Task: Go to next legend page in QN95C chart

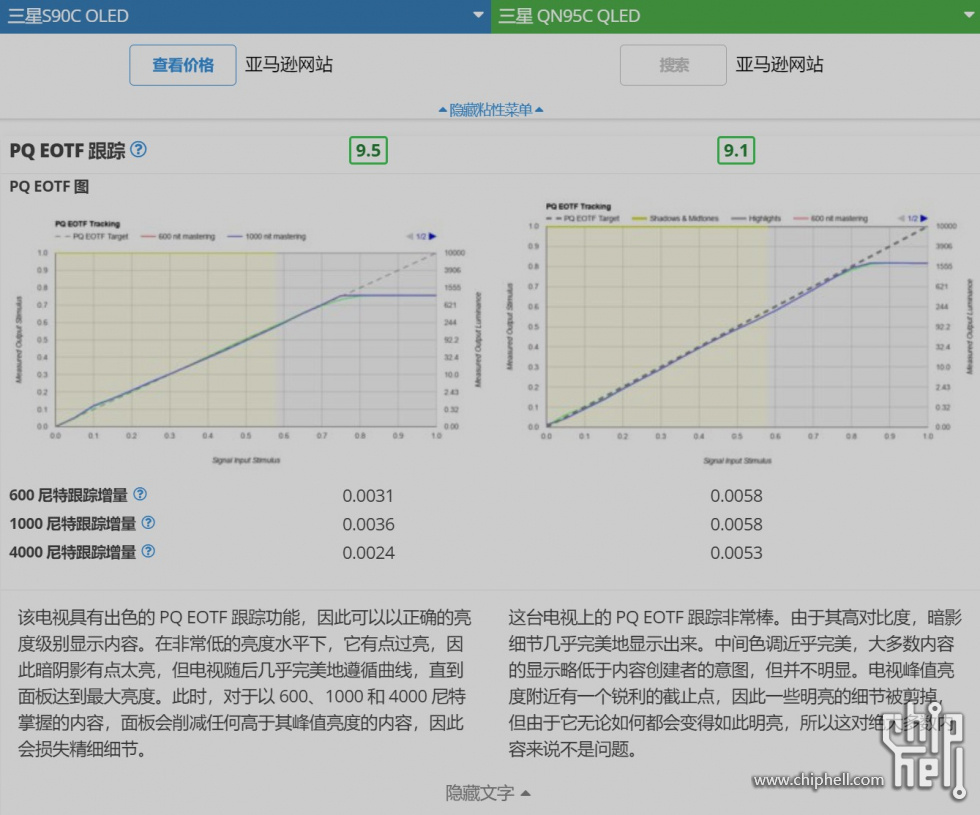Action: pyautogui.click(x=924, y=218)
